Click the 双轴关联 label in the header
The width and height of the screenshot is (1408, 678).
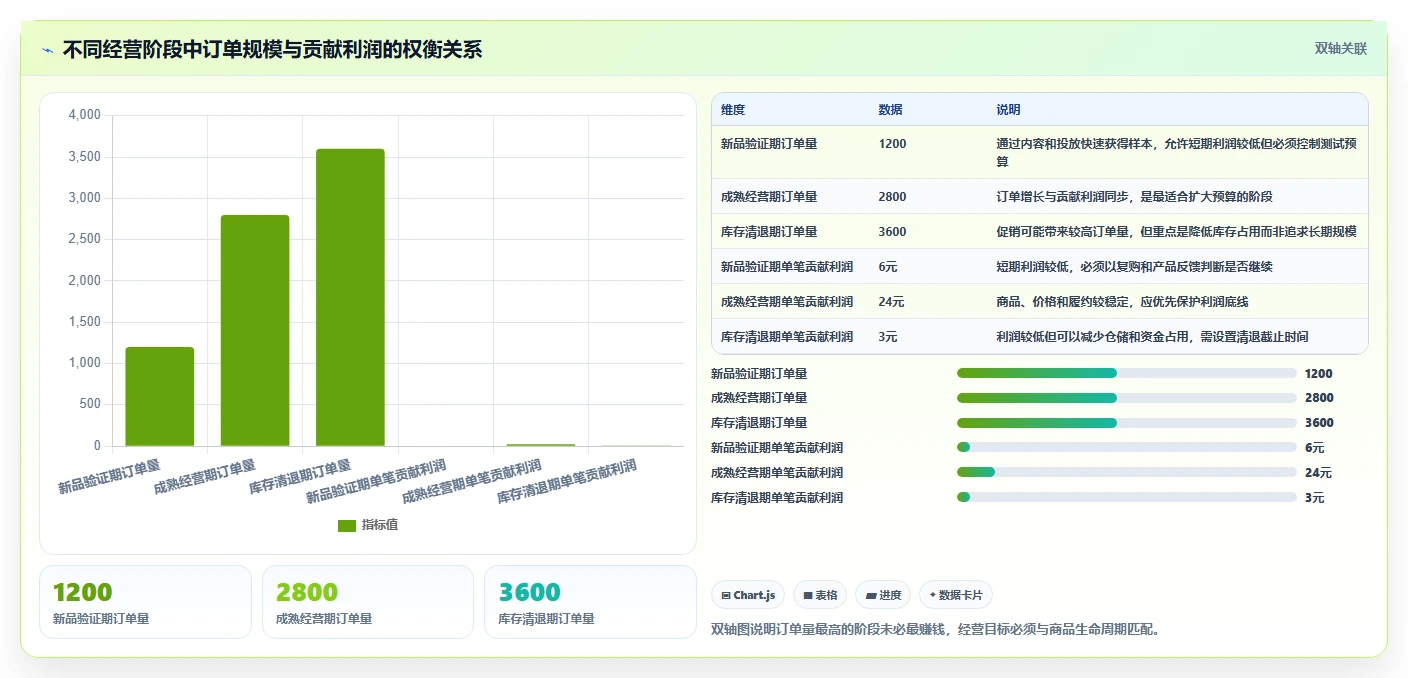coord(1340,48)
